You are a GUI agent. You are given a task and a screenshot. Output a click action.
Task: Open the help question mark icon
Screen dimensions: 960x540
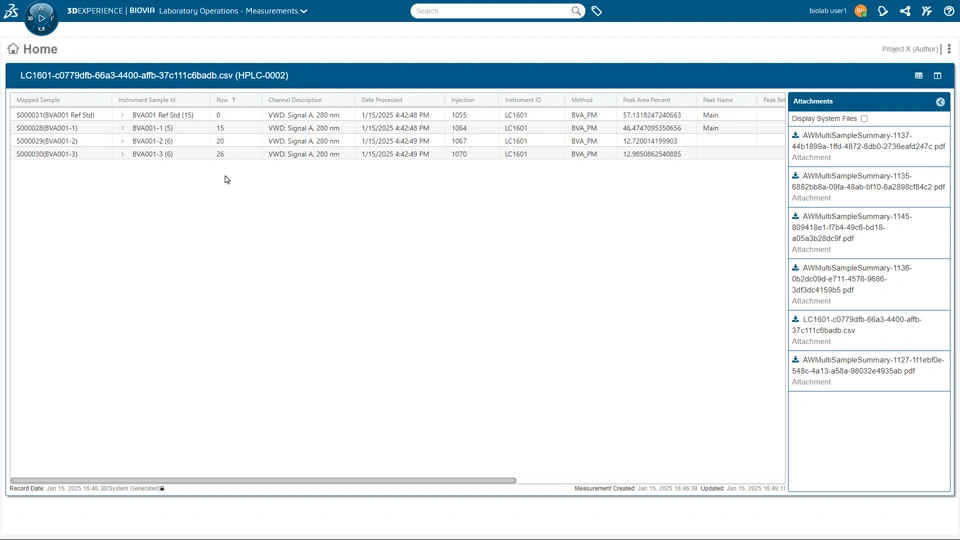tap(949, 11)
